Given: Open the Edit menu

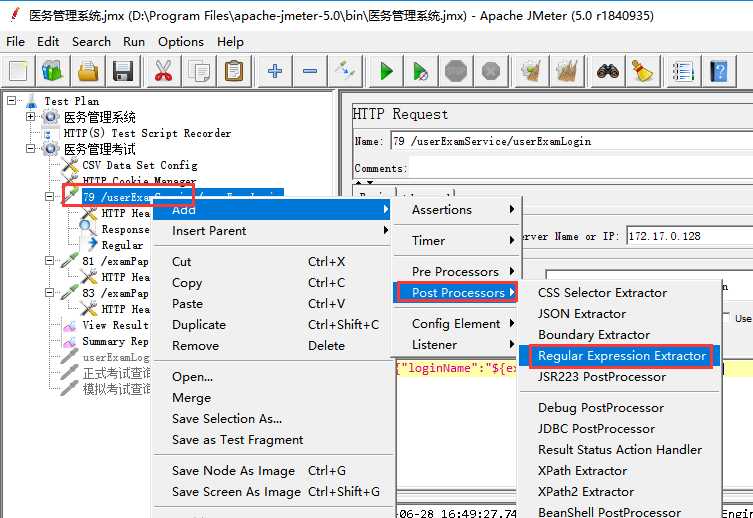Looking at the screenshot, I should (48, 42).
